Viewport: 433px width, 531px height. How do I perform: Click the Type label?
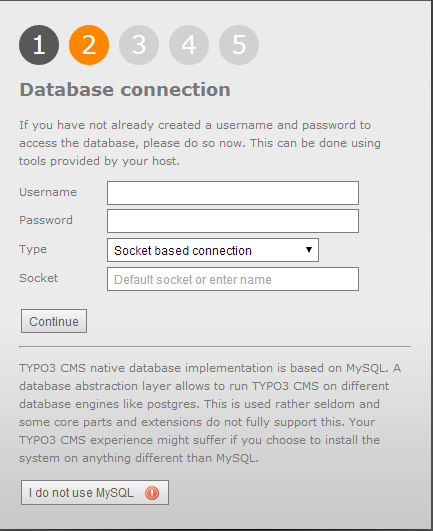point(33,250)
